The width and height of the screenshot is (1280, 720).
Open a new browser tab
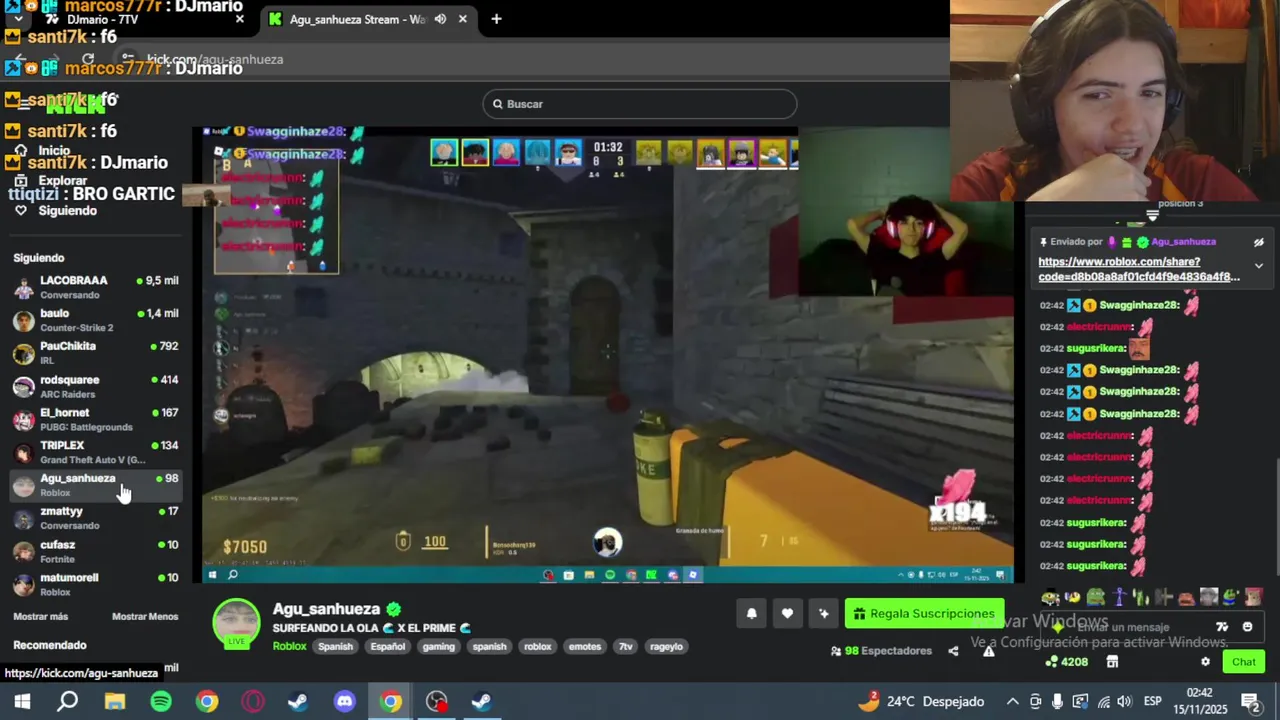pyautogui.click(x=496, y=19)
